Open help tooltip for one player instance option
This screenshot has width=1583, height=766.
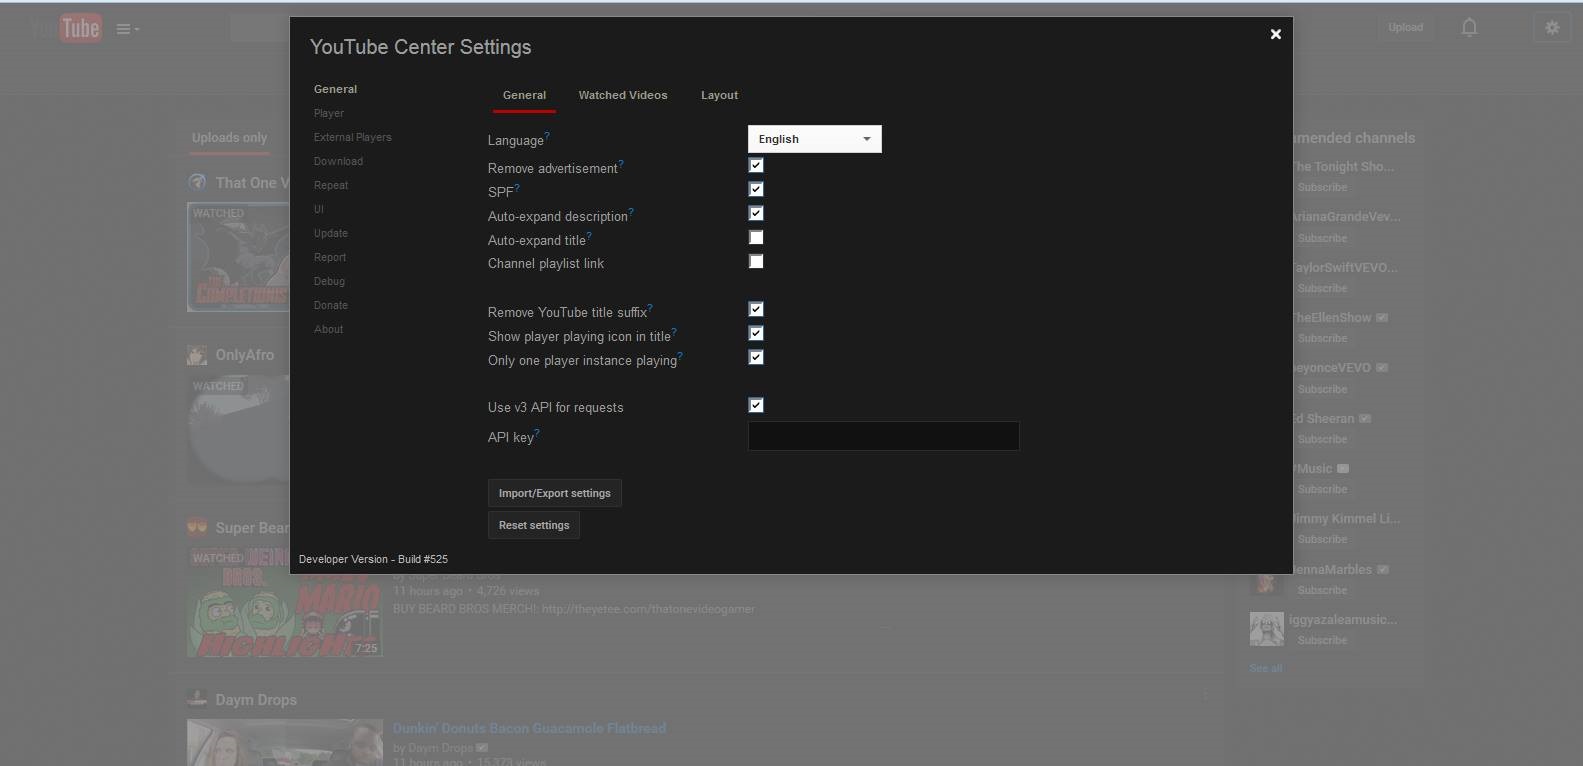[680, 355]
